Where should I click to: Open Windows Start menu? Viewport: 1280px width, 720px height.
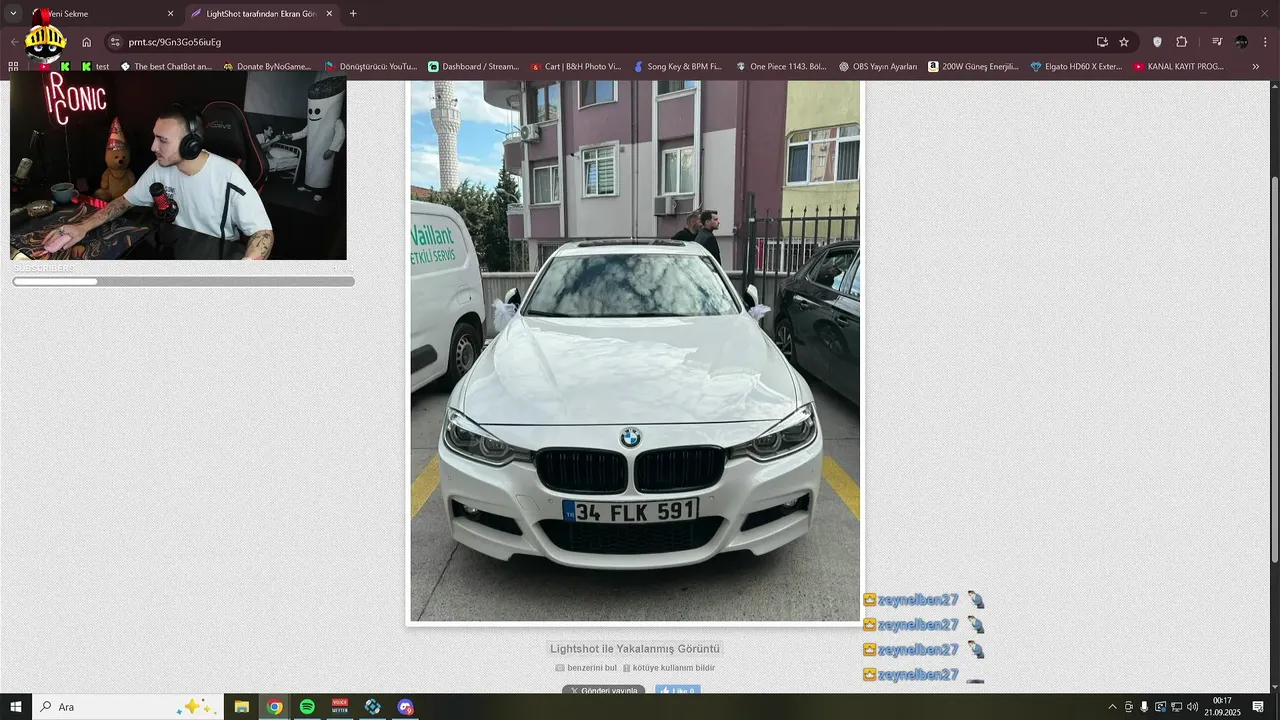pos(16,707)
